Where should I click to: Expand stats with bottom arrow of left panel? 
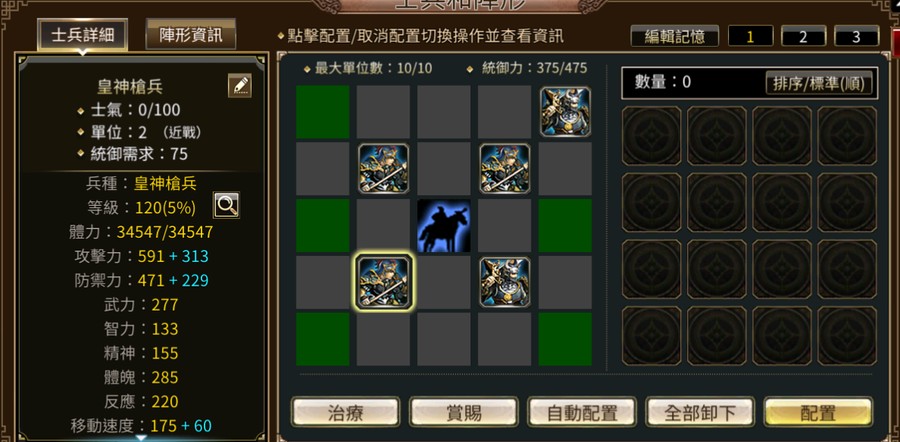coord(141,438)
